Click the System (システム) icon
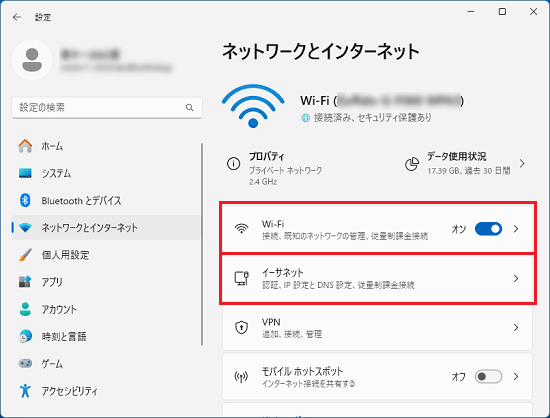This screenshot has width=550, height=418. (25, 173)
